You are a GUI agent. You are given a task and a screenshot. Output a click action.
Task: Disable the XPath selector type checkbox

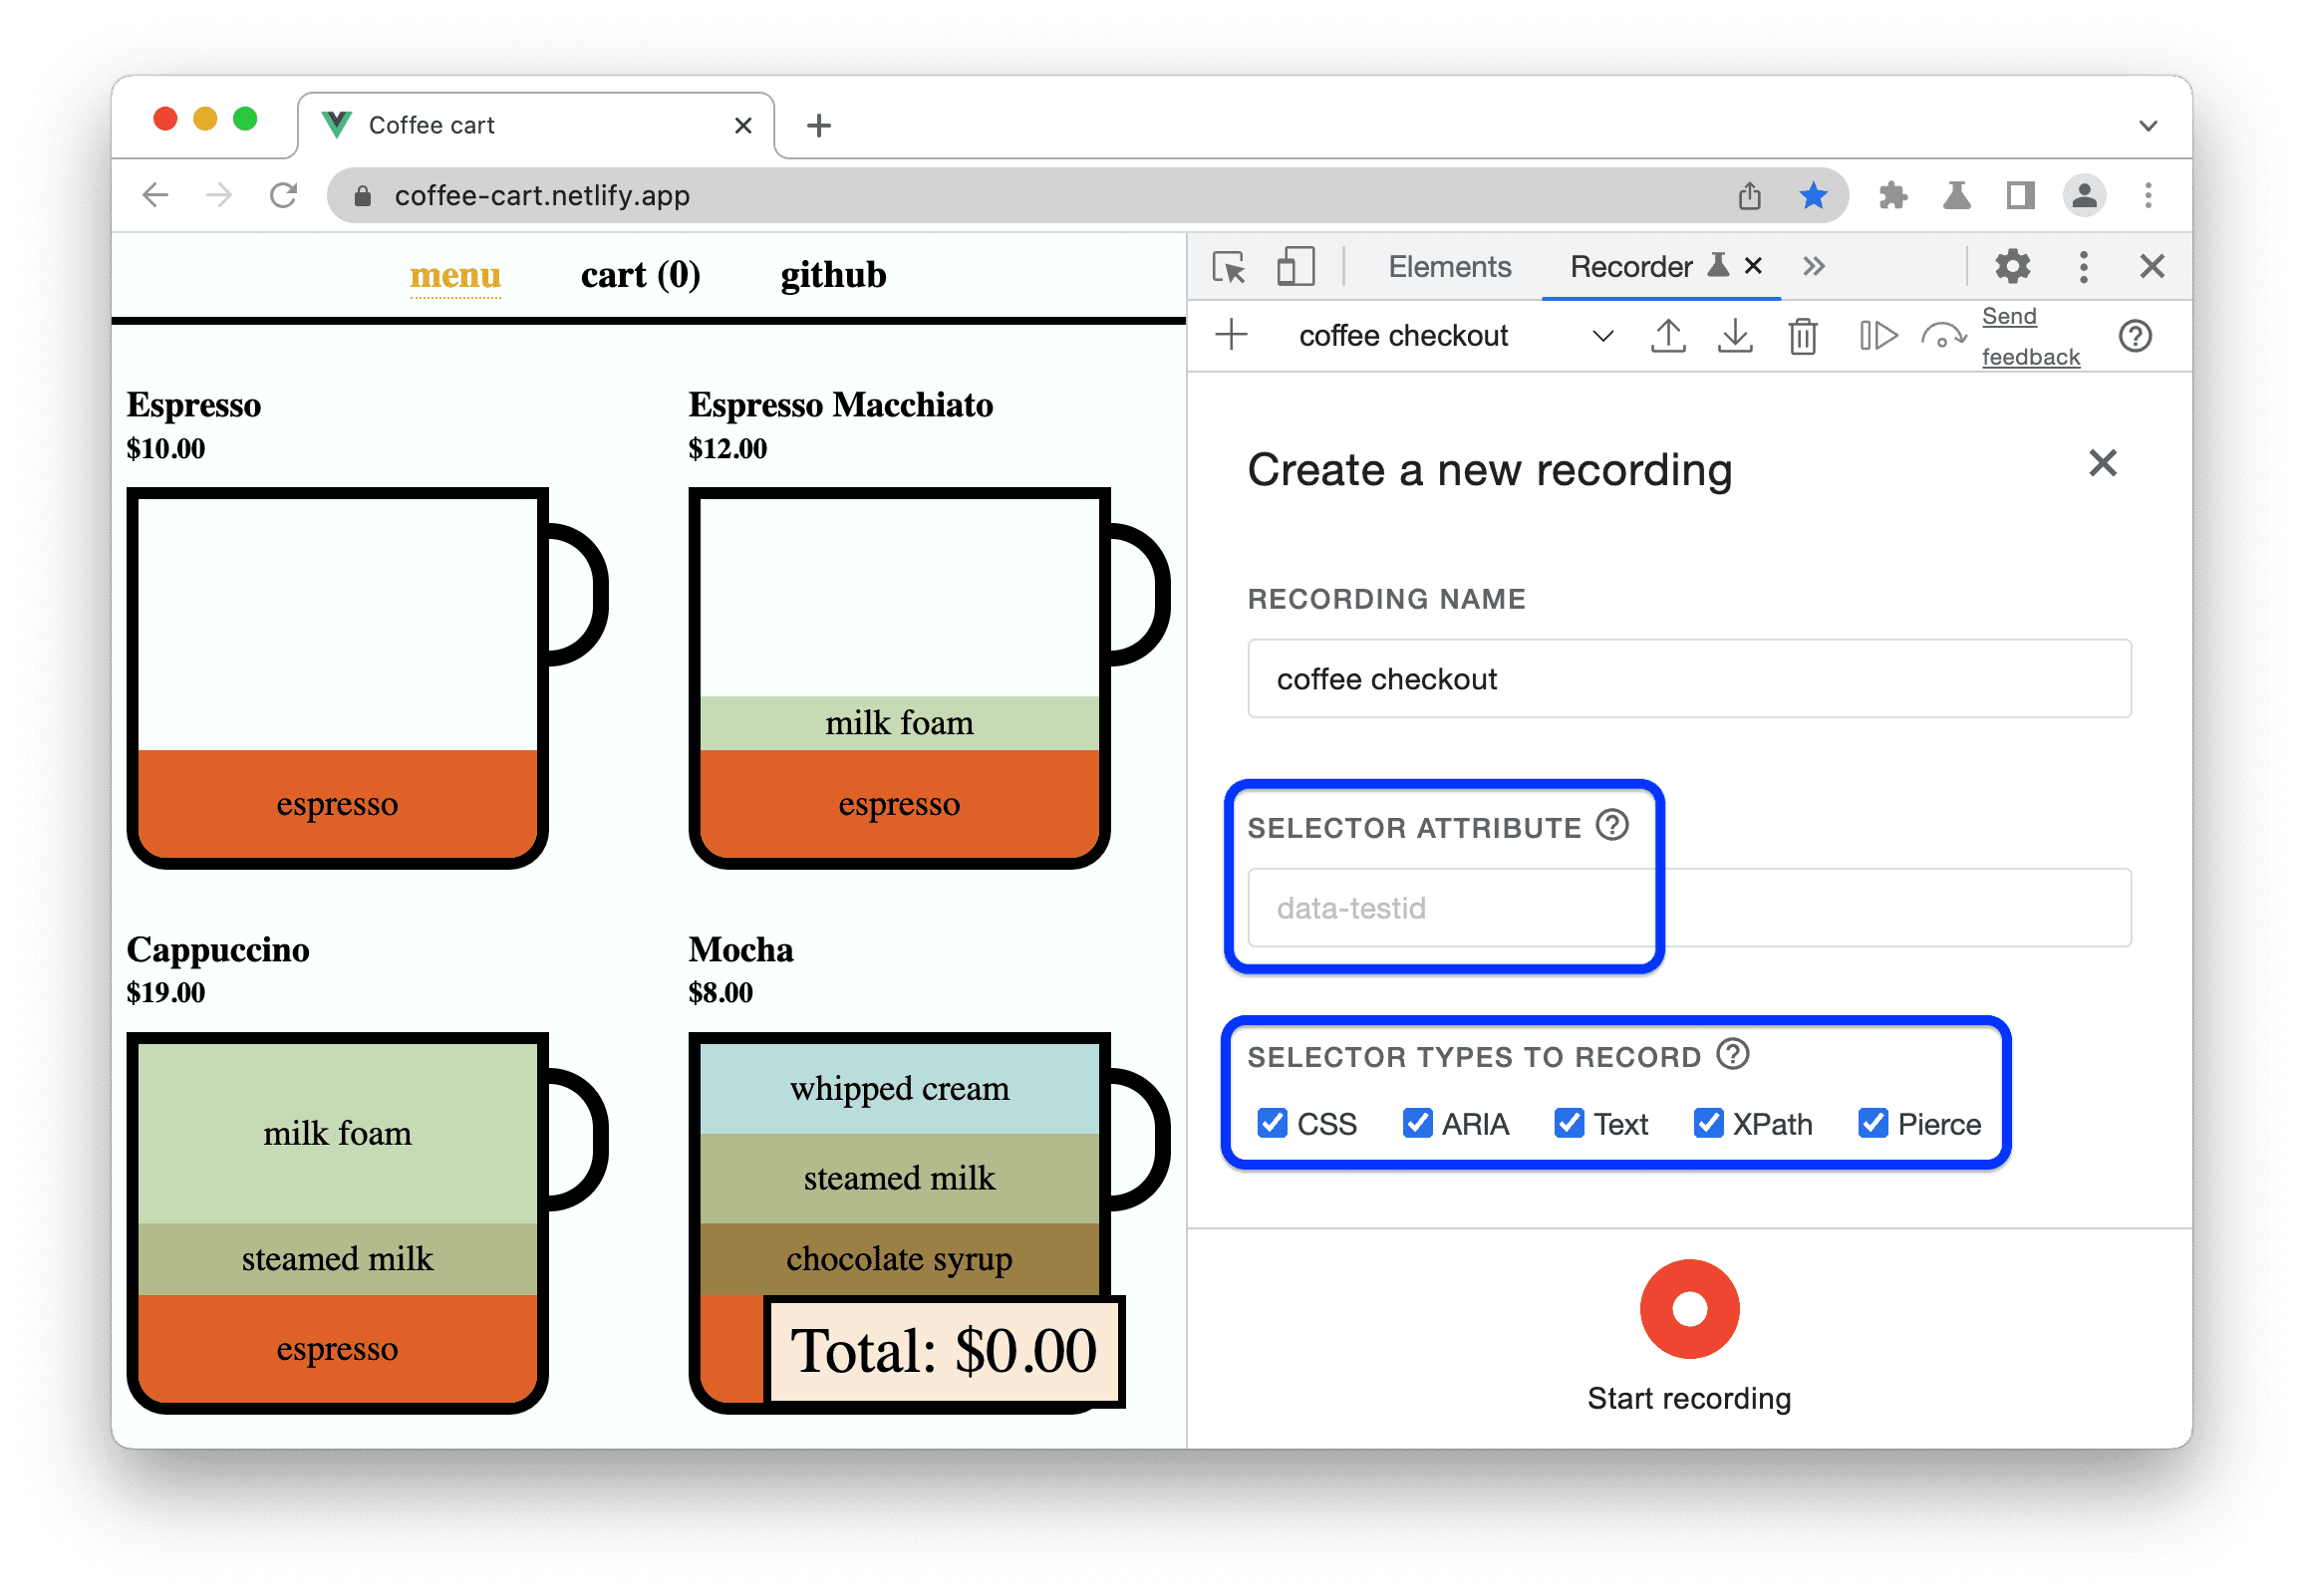point(1707,1122)
